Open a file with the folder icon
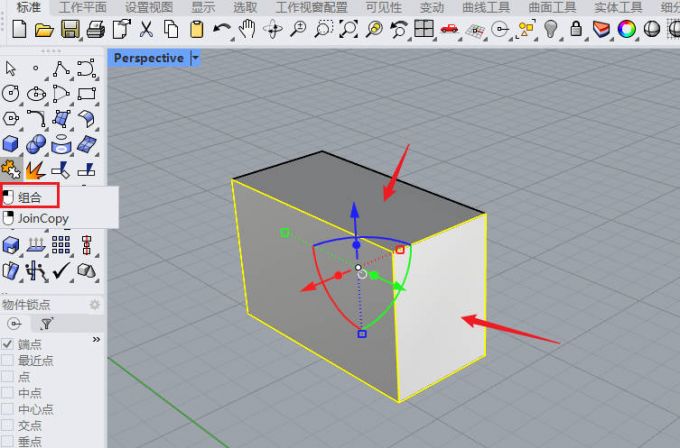Screen dimensions: 680x448 [44, 30]
